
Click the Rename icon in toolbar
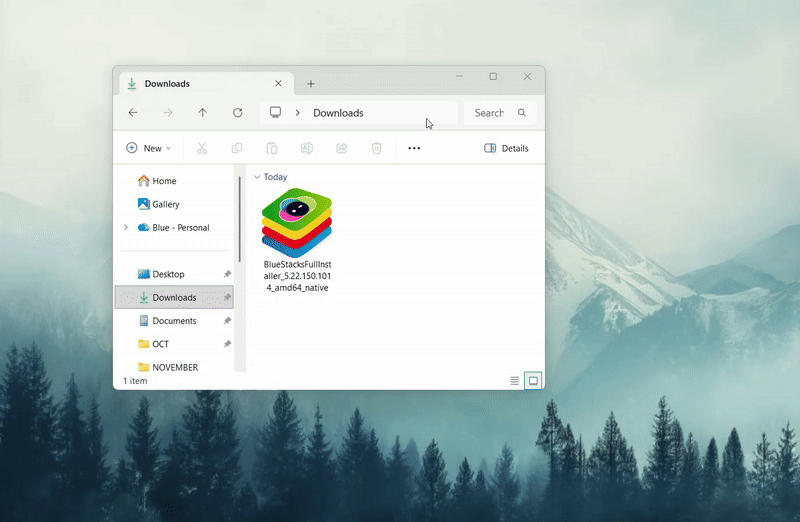click(307, 148)
